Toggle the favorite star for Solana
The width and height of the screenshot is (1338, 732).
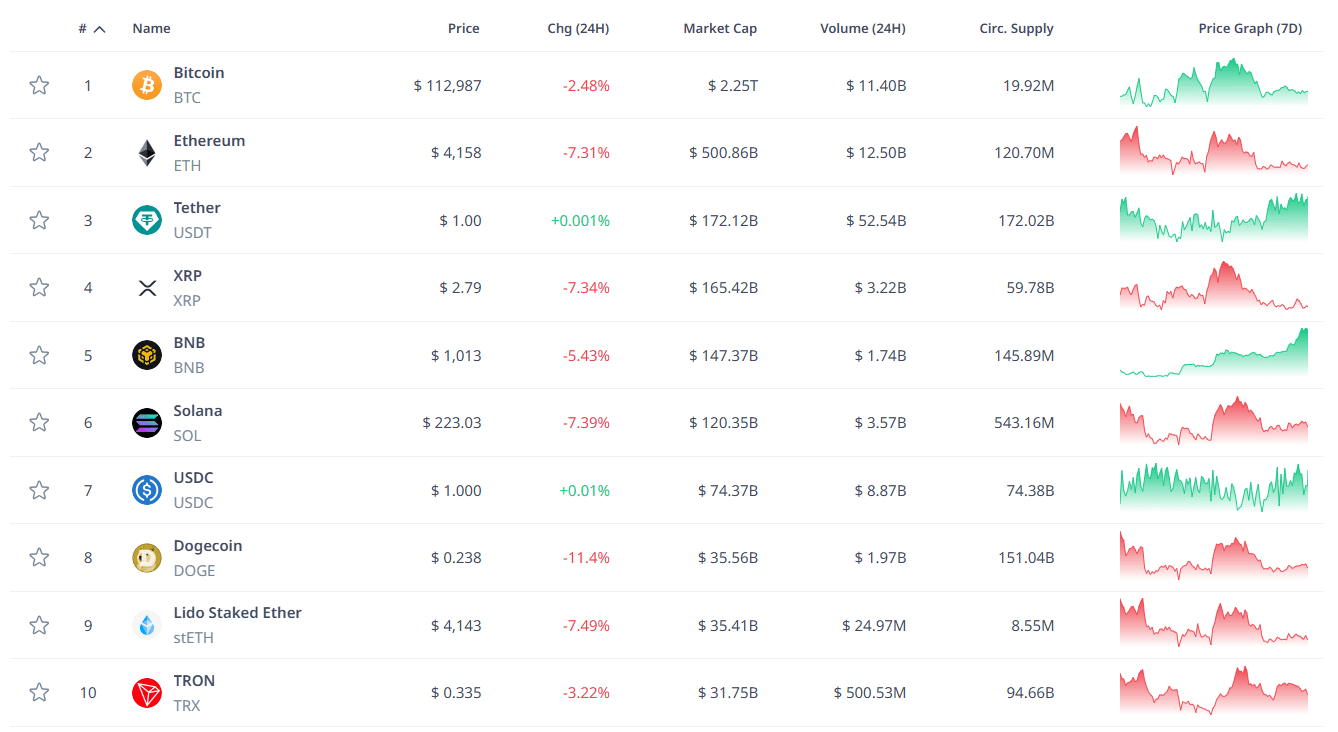[x=39, y=423]
